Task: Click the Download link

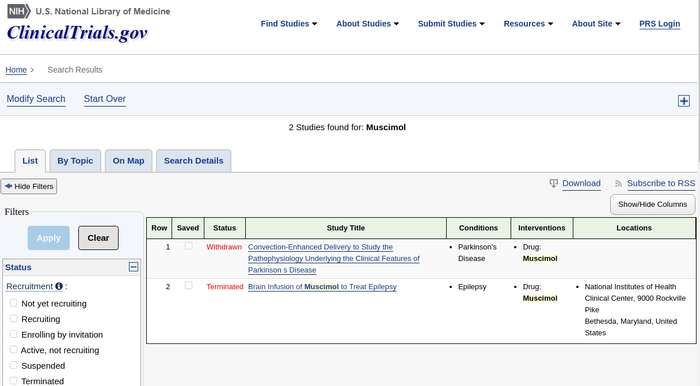Action: tap(581, 183)
